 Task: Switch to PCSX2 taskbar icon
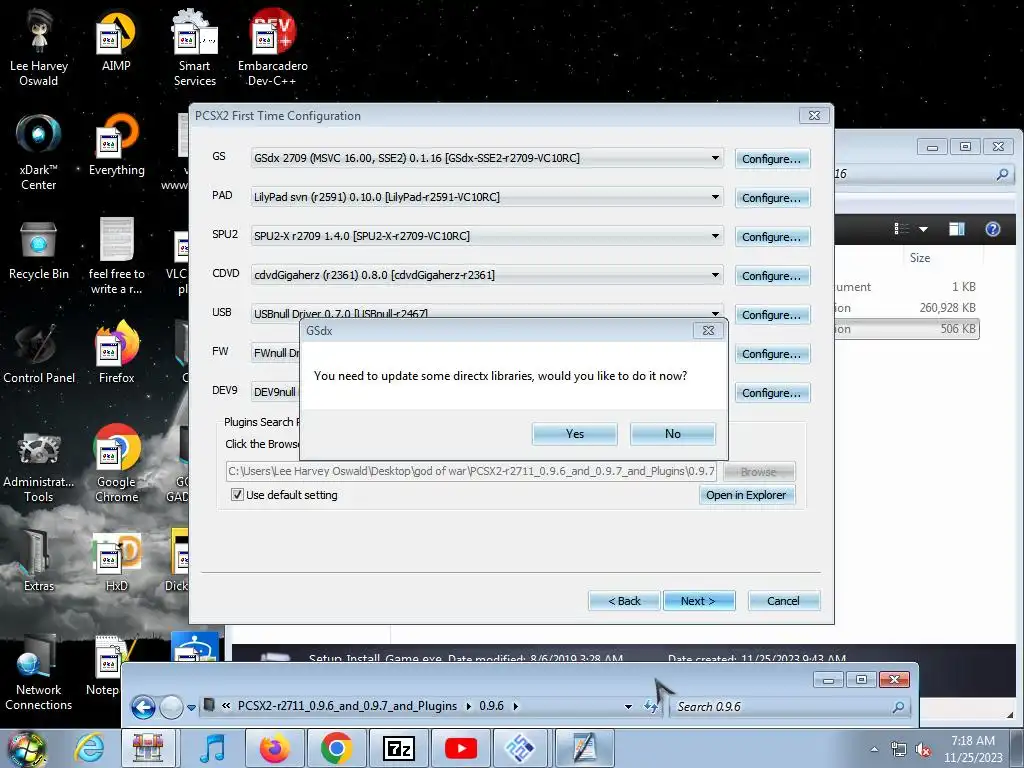(x=521, y=748)
